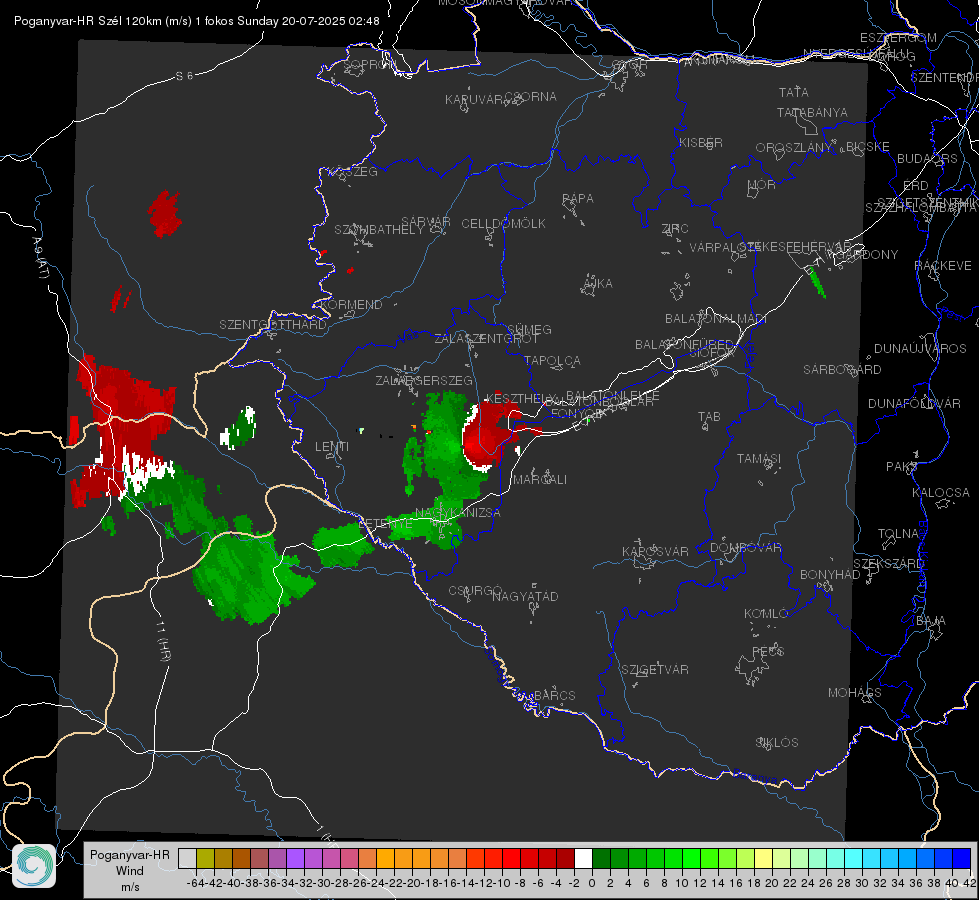This screenshot has width=979, height=900.
Task: Select the MÓR label
Action: coord(762,184)
